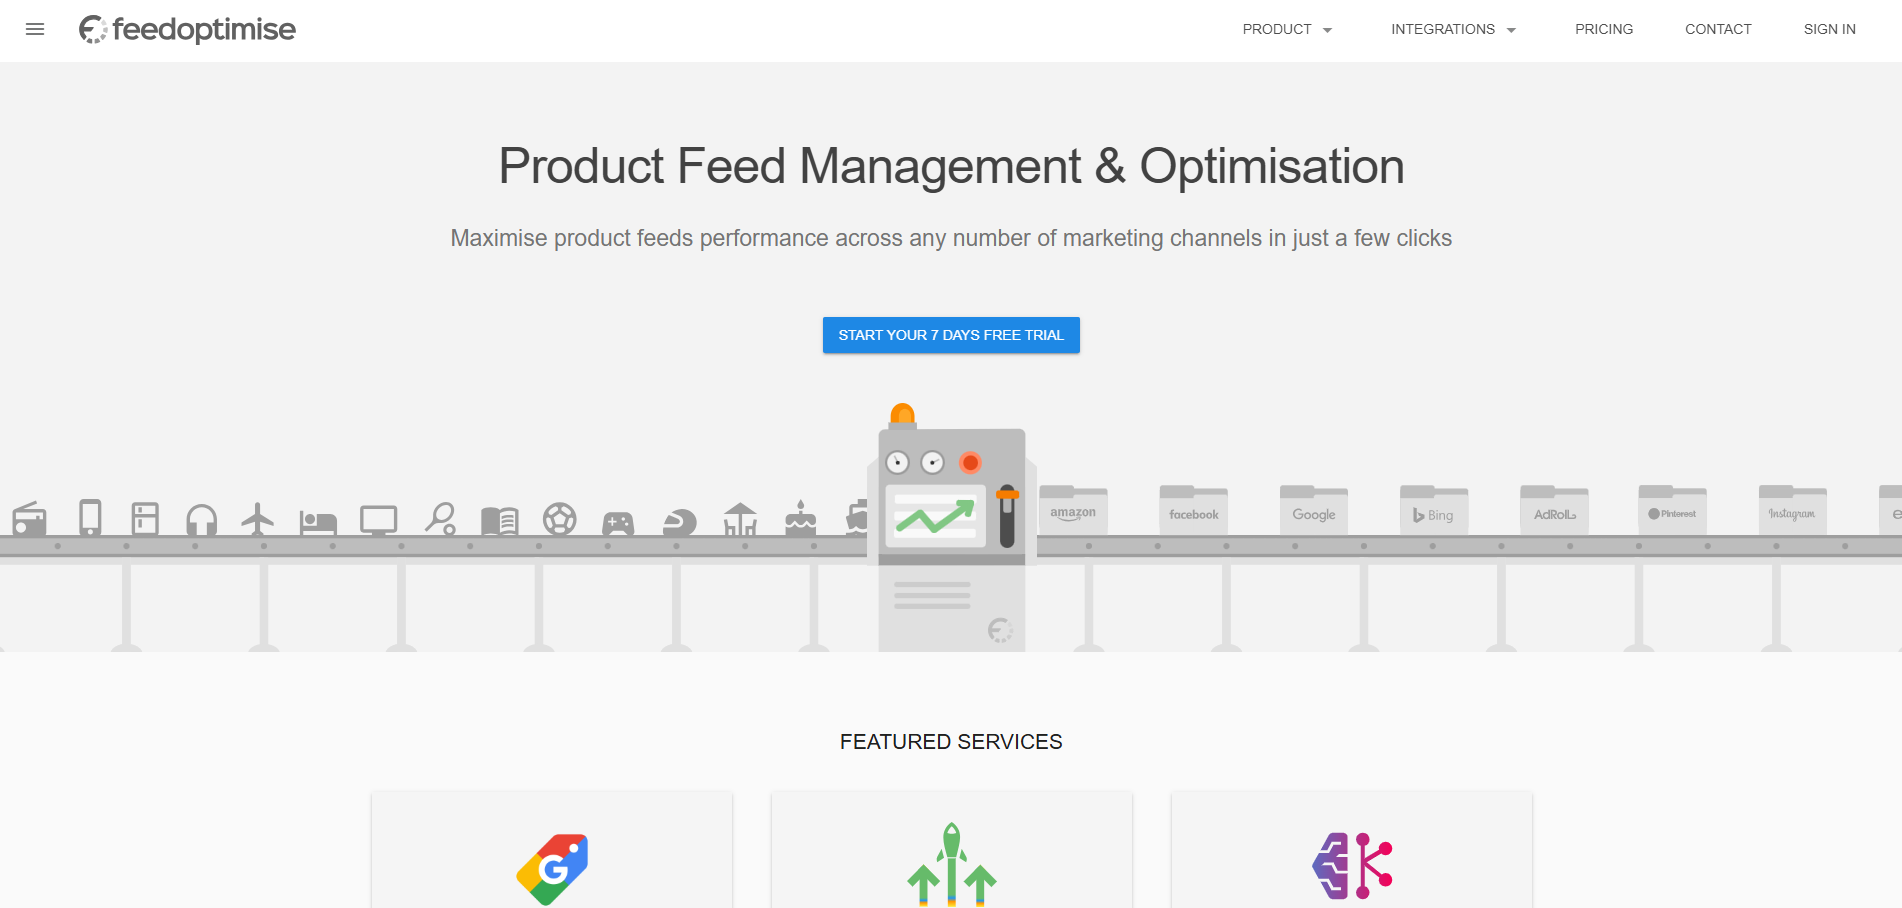Click the facebook folder

[1194, 510]
